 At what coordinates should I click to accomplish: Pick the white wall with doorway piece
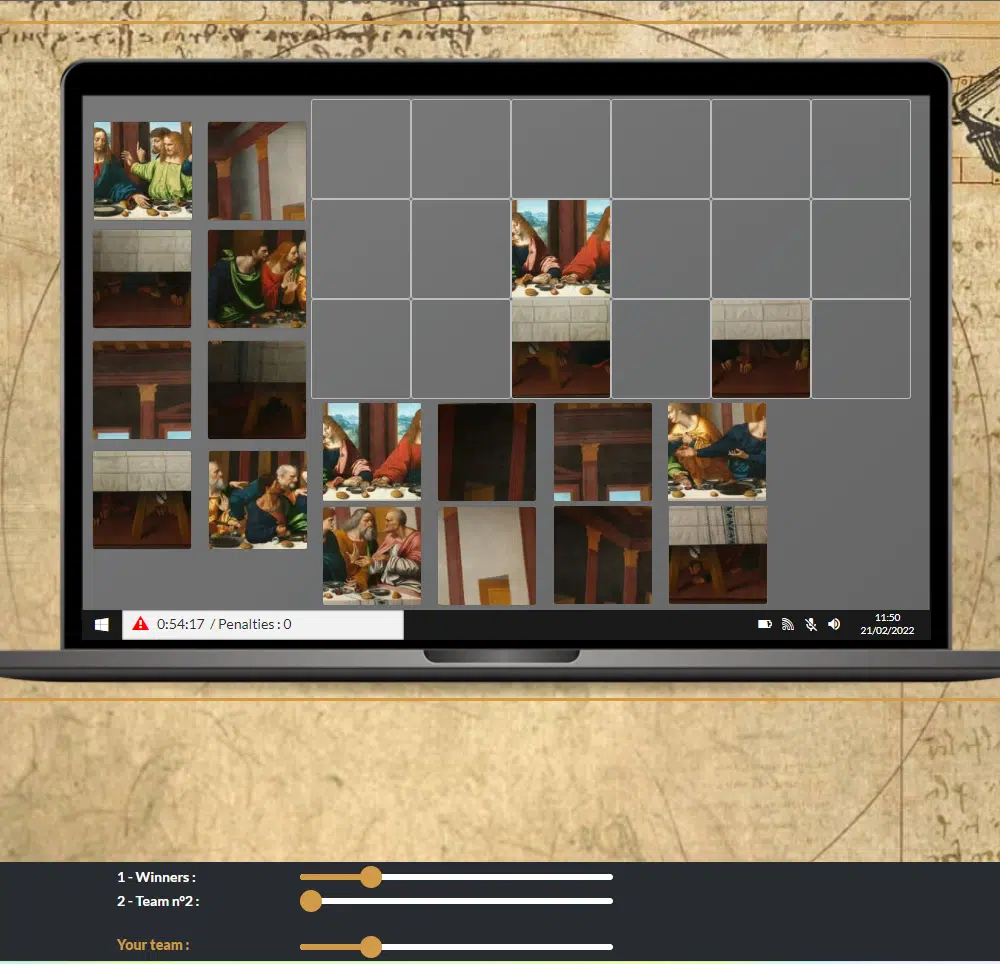(x=486, y=555)
